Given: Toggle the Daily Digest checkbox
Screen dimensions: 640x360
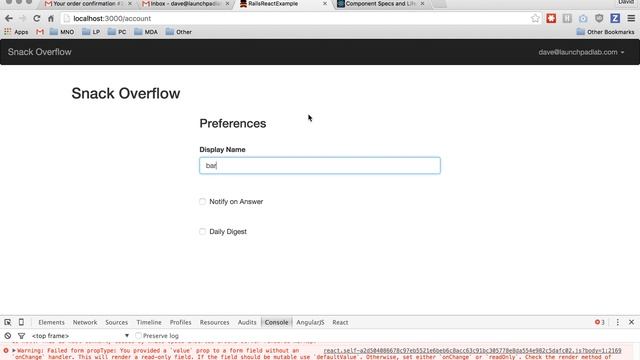Looking at the screenshot, I should 202,231.
